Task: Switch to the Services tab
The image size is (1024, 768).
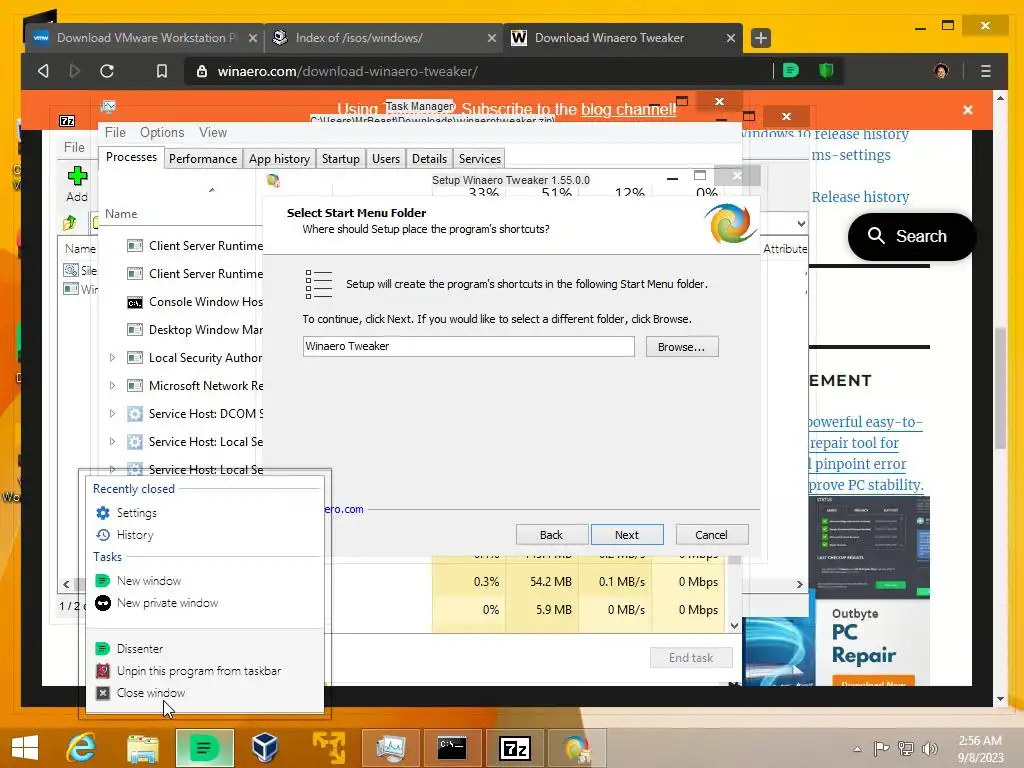Action: (x=480, y=159)
